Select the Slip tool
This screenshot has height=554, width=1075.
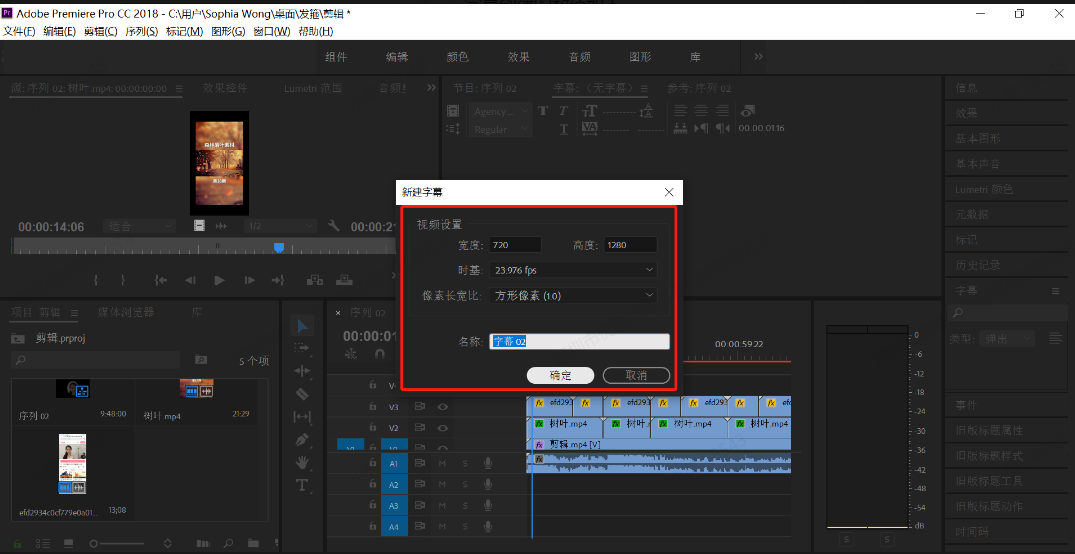pos(302,417)
